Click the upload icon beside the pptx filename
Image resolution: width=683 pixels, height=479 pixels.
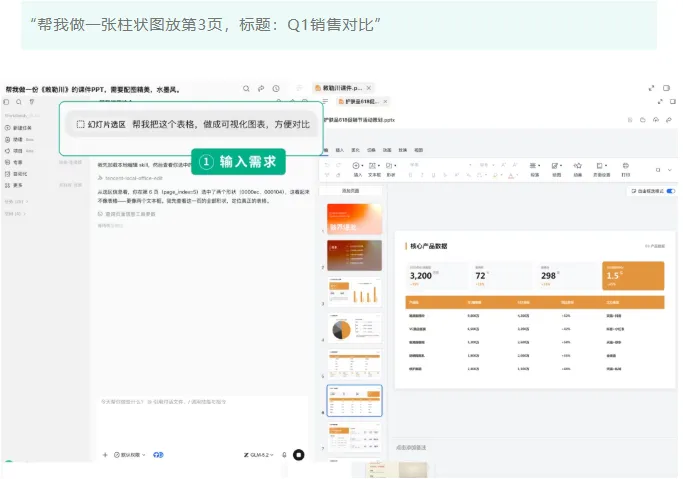[656, 120]
